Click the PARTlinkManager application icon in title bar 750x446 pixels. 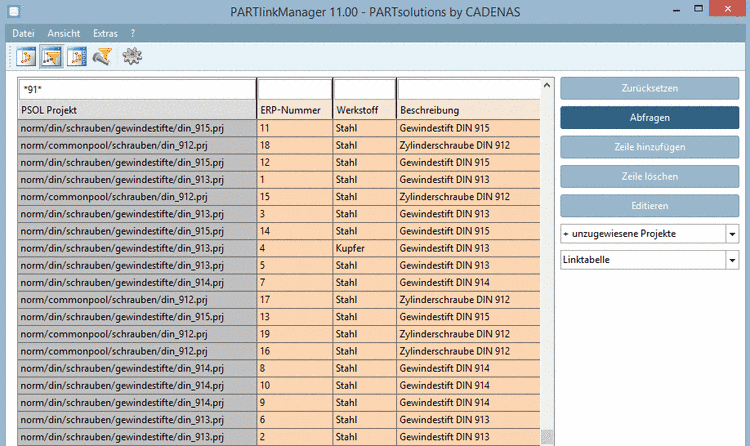tap(14, 11)
